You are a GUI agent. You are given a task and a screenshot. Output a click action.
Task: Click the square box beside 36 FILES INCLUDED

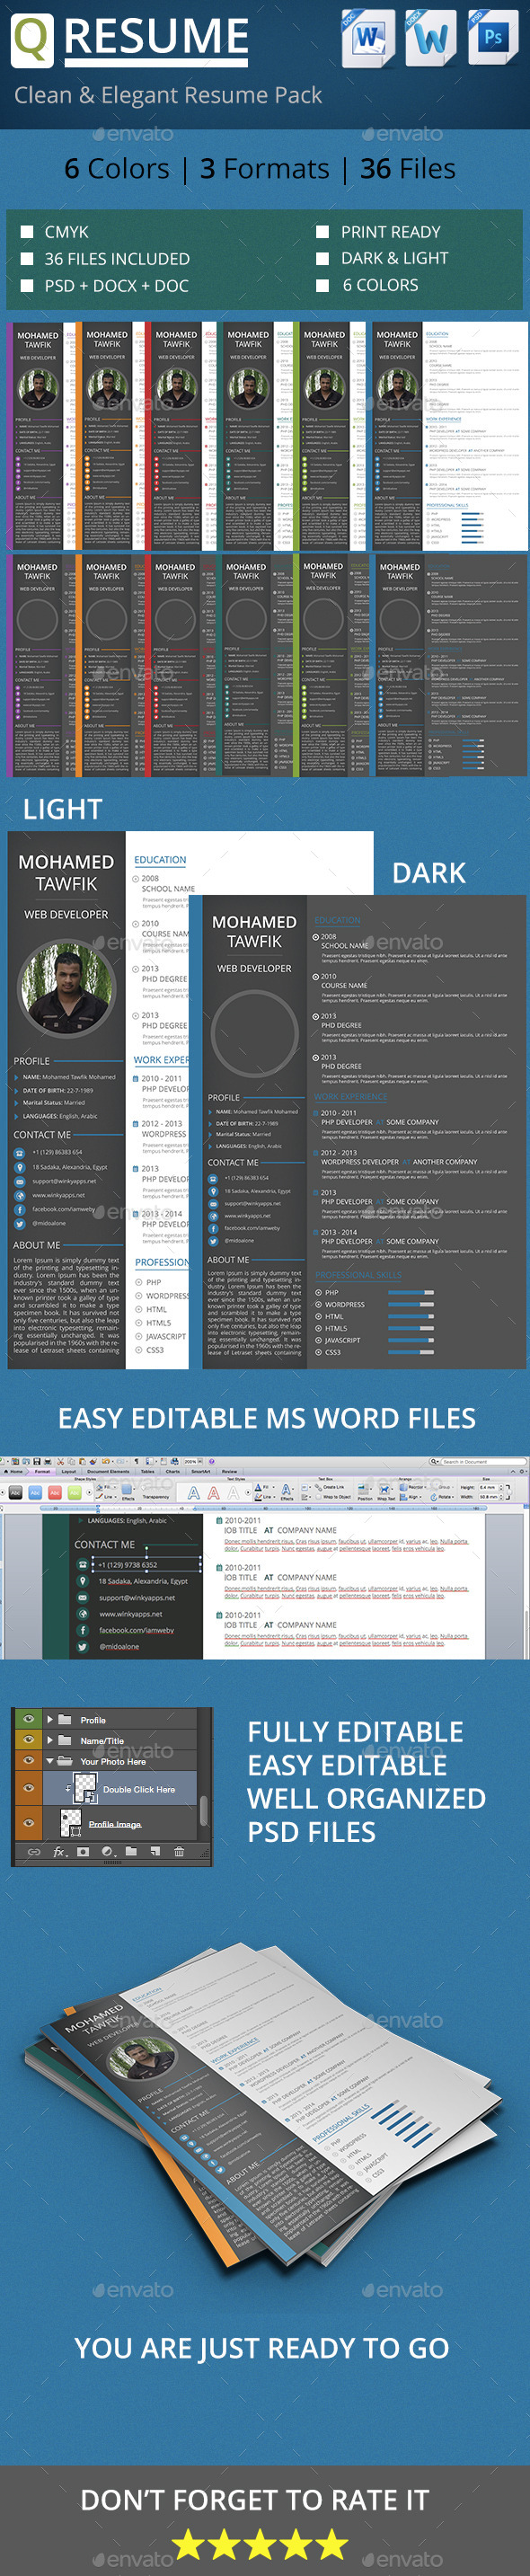28,259
